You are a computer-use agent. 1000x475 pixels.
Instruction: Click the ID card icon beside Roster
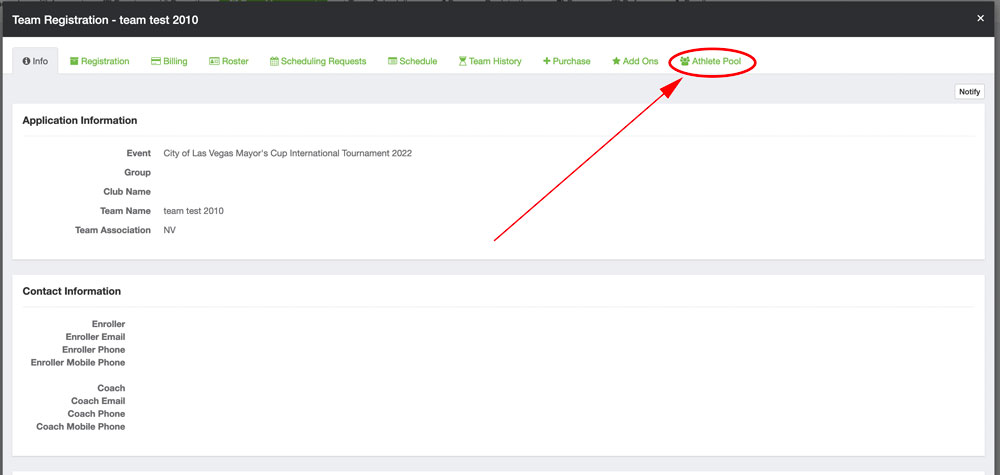tap(214, 62)
